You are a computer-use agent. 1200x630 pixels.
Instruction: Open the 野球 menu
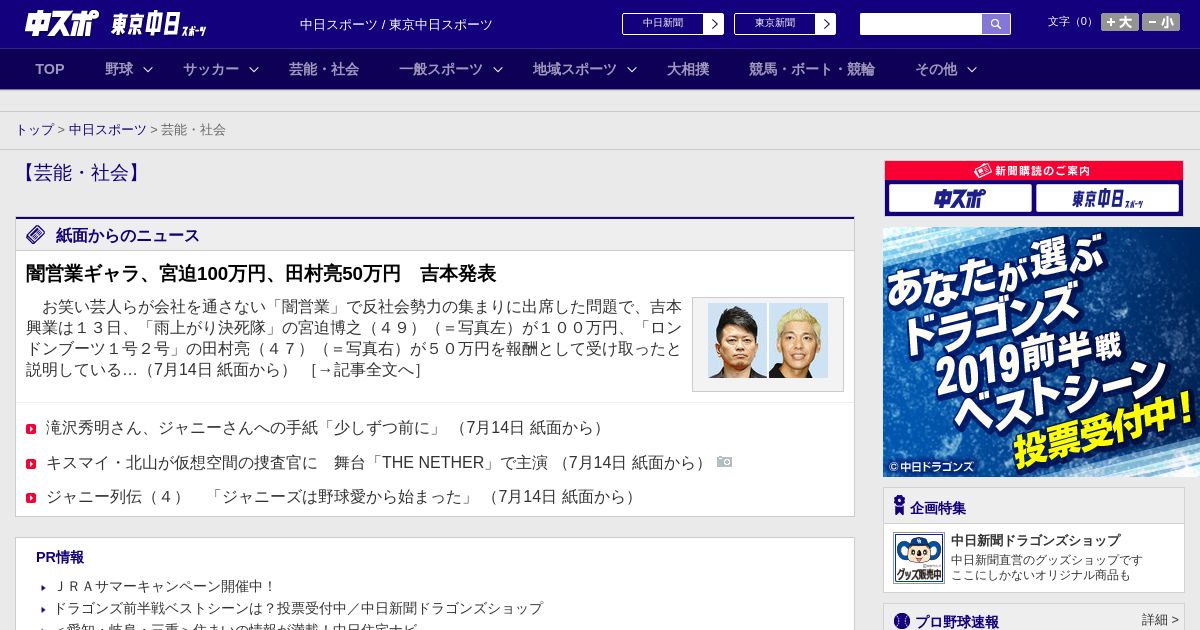(x=119, y=69)
